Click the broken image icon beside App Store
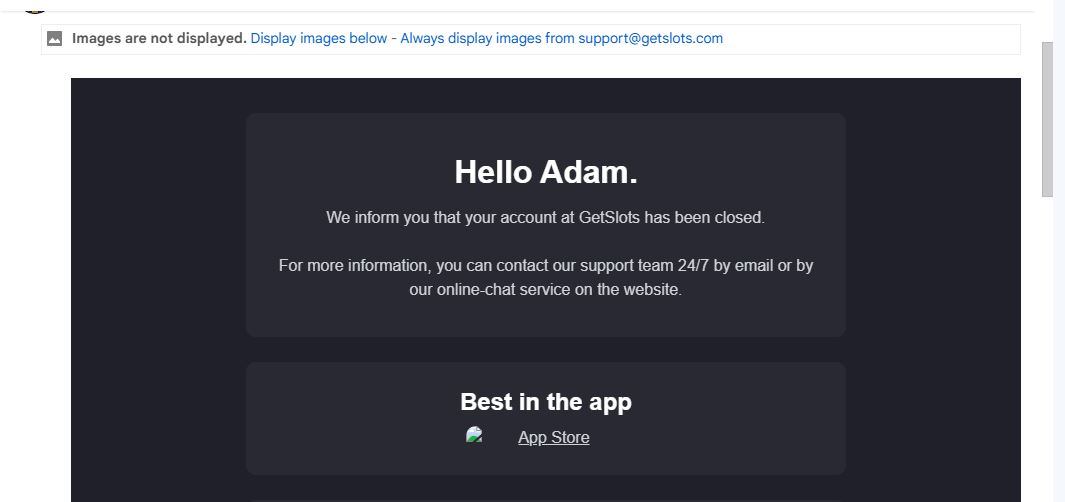Screen dimensions: 1065x502 click(x=474, y=435)
